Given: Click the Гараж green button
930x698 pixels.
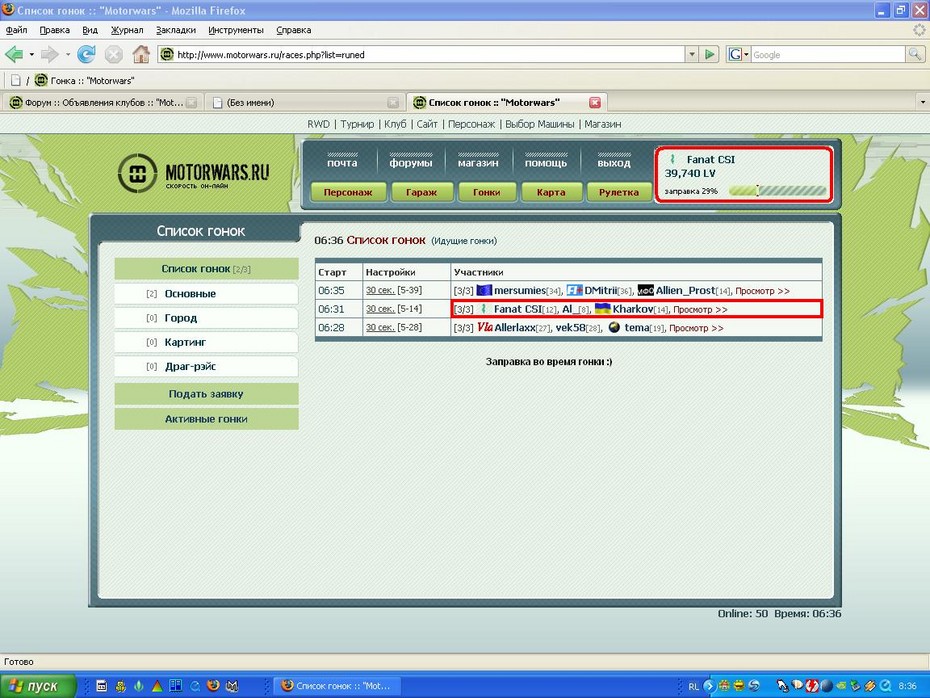Looking at the screenshot, I should pos(422,192).
